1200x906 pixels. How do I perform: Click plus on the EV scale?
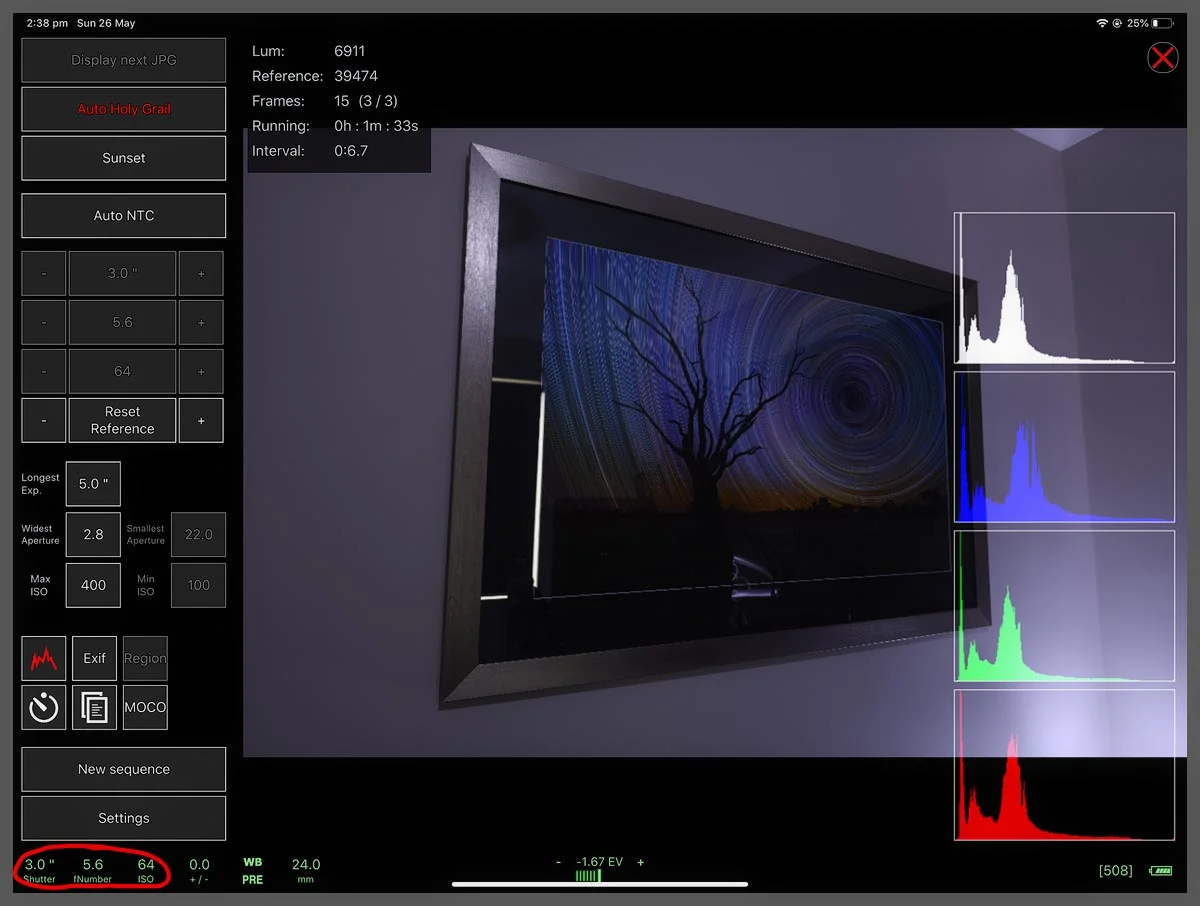[641, 862]
